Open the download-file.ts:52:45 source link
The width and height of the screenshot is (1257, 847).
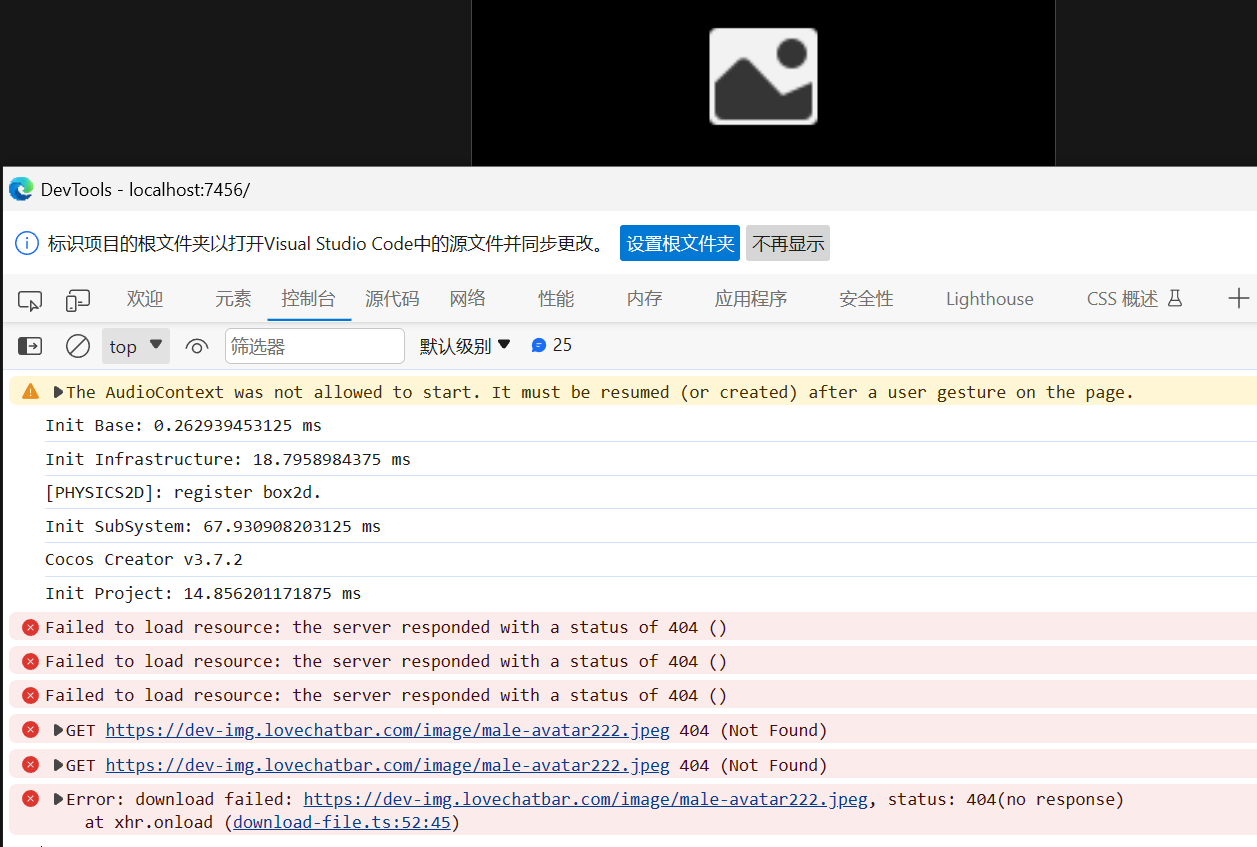point(342,822)
